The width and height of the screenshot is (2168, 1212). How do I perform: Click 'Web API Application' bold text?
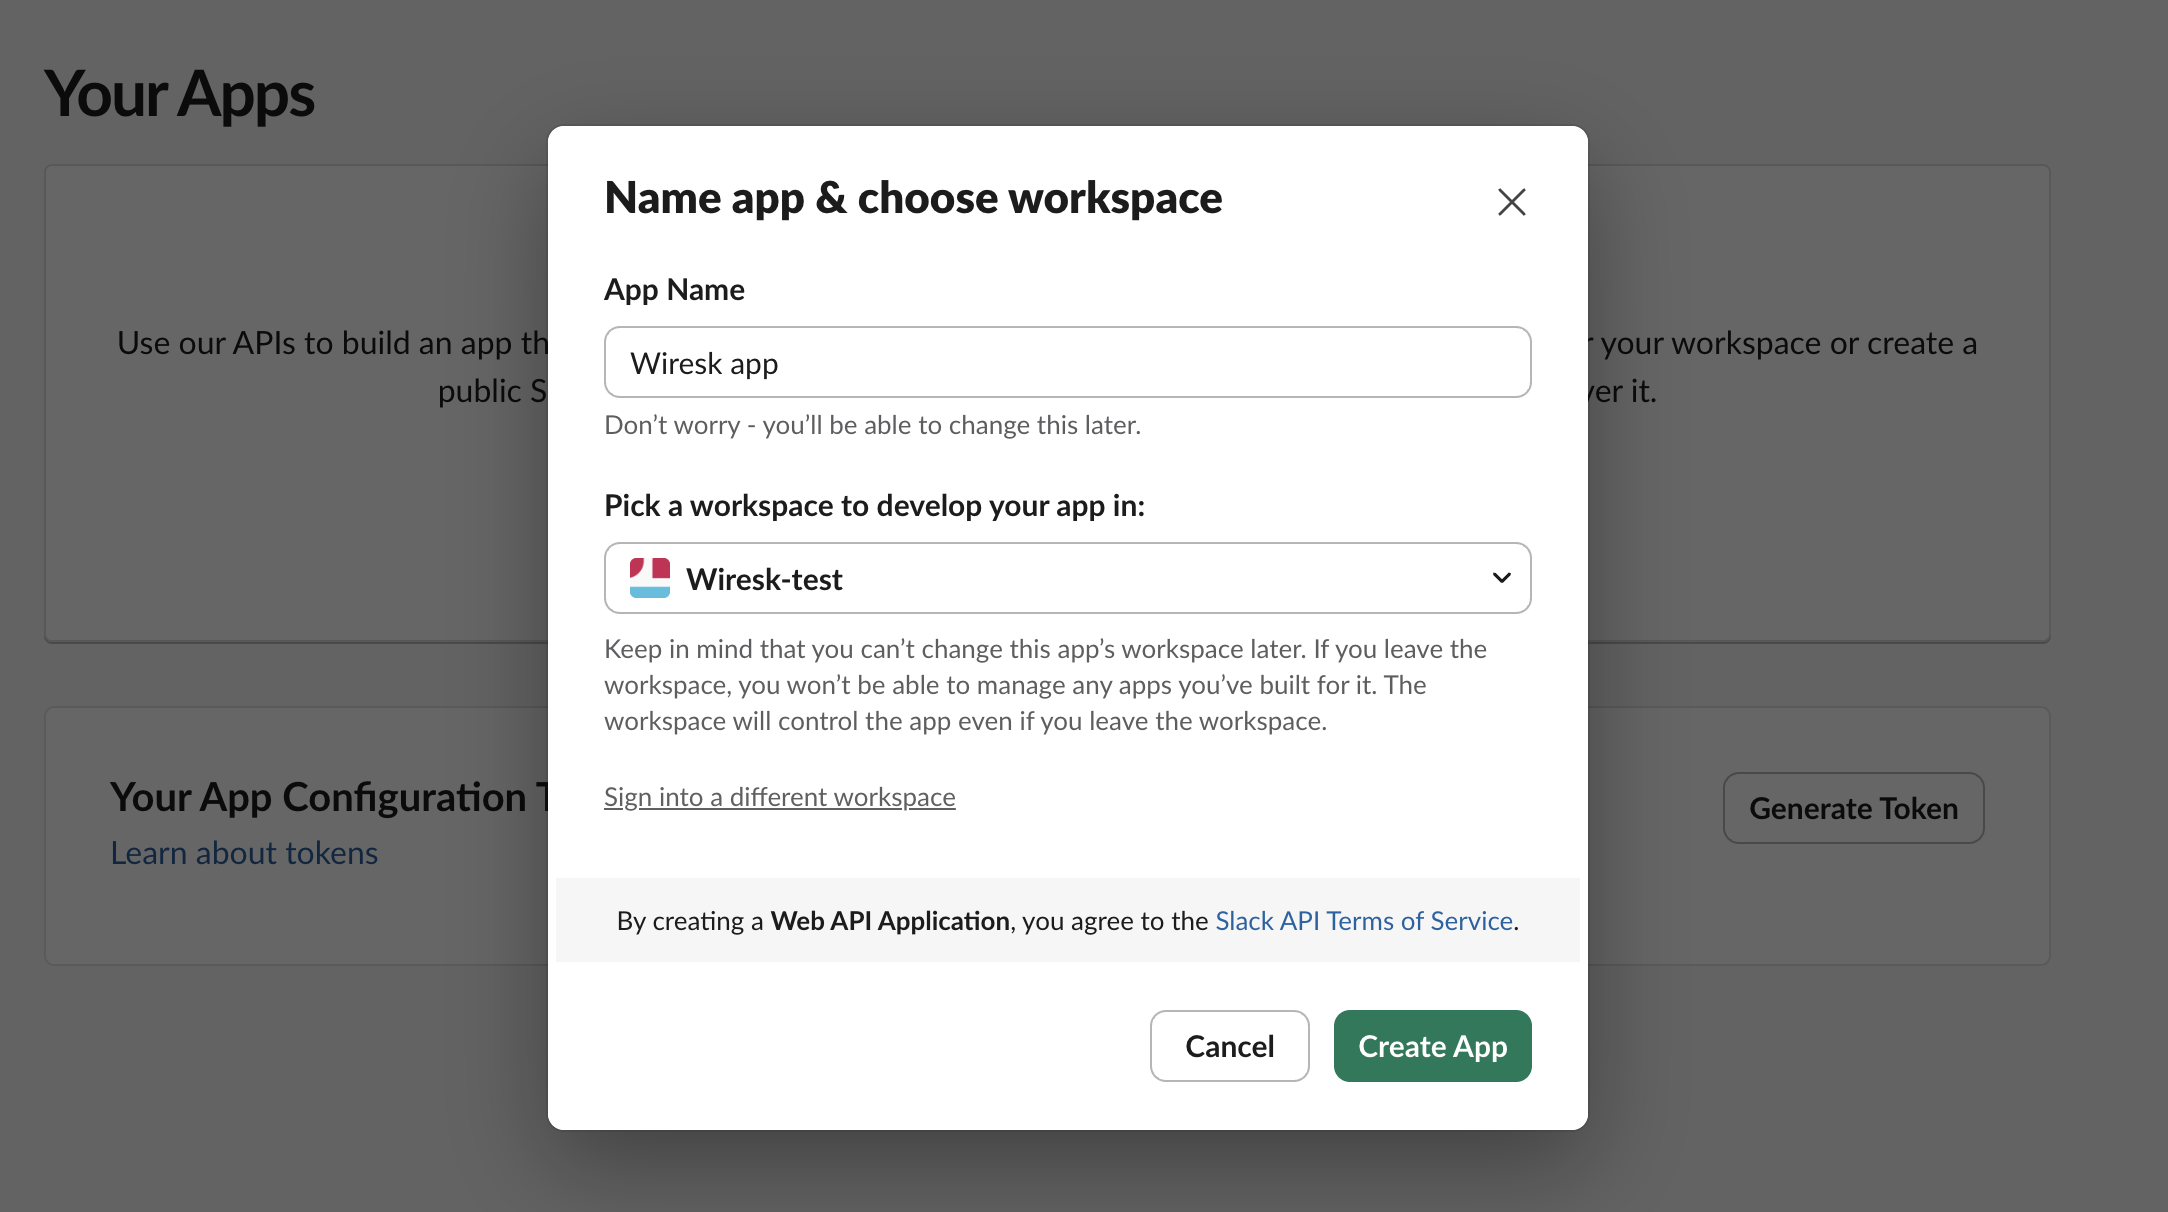point(889,921)
